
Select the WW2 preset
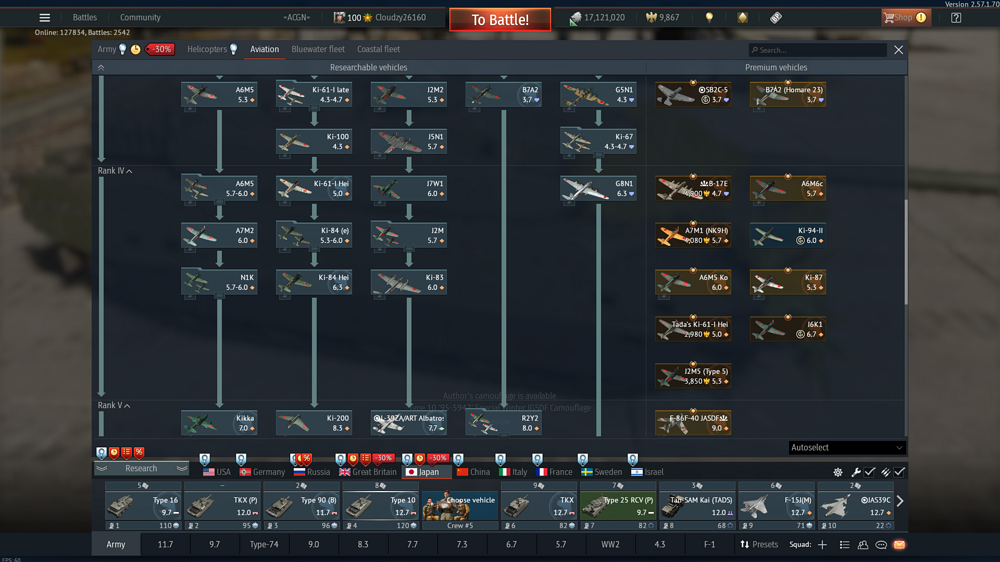point(610,545)
